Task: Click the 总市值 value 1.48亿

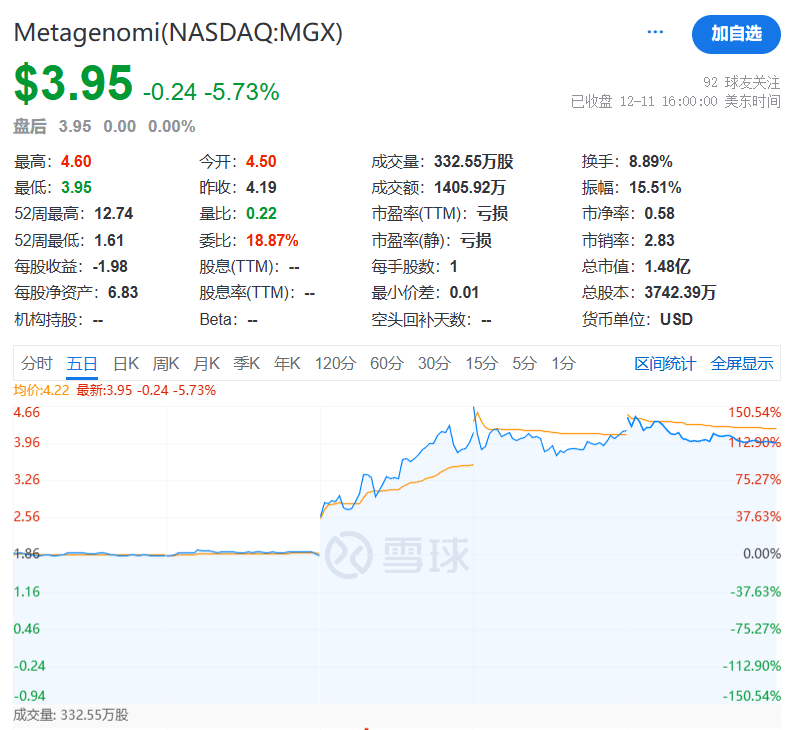Action: (x=667, y=267)
